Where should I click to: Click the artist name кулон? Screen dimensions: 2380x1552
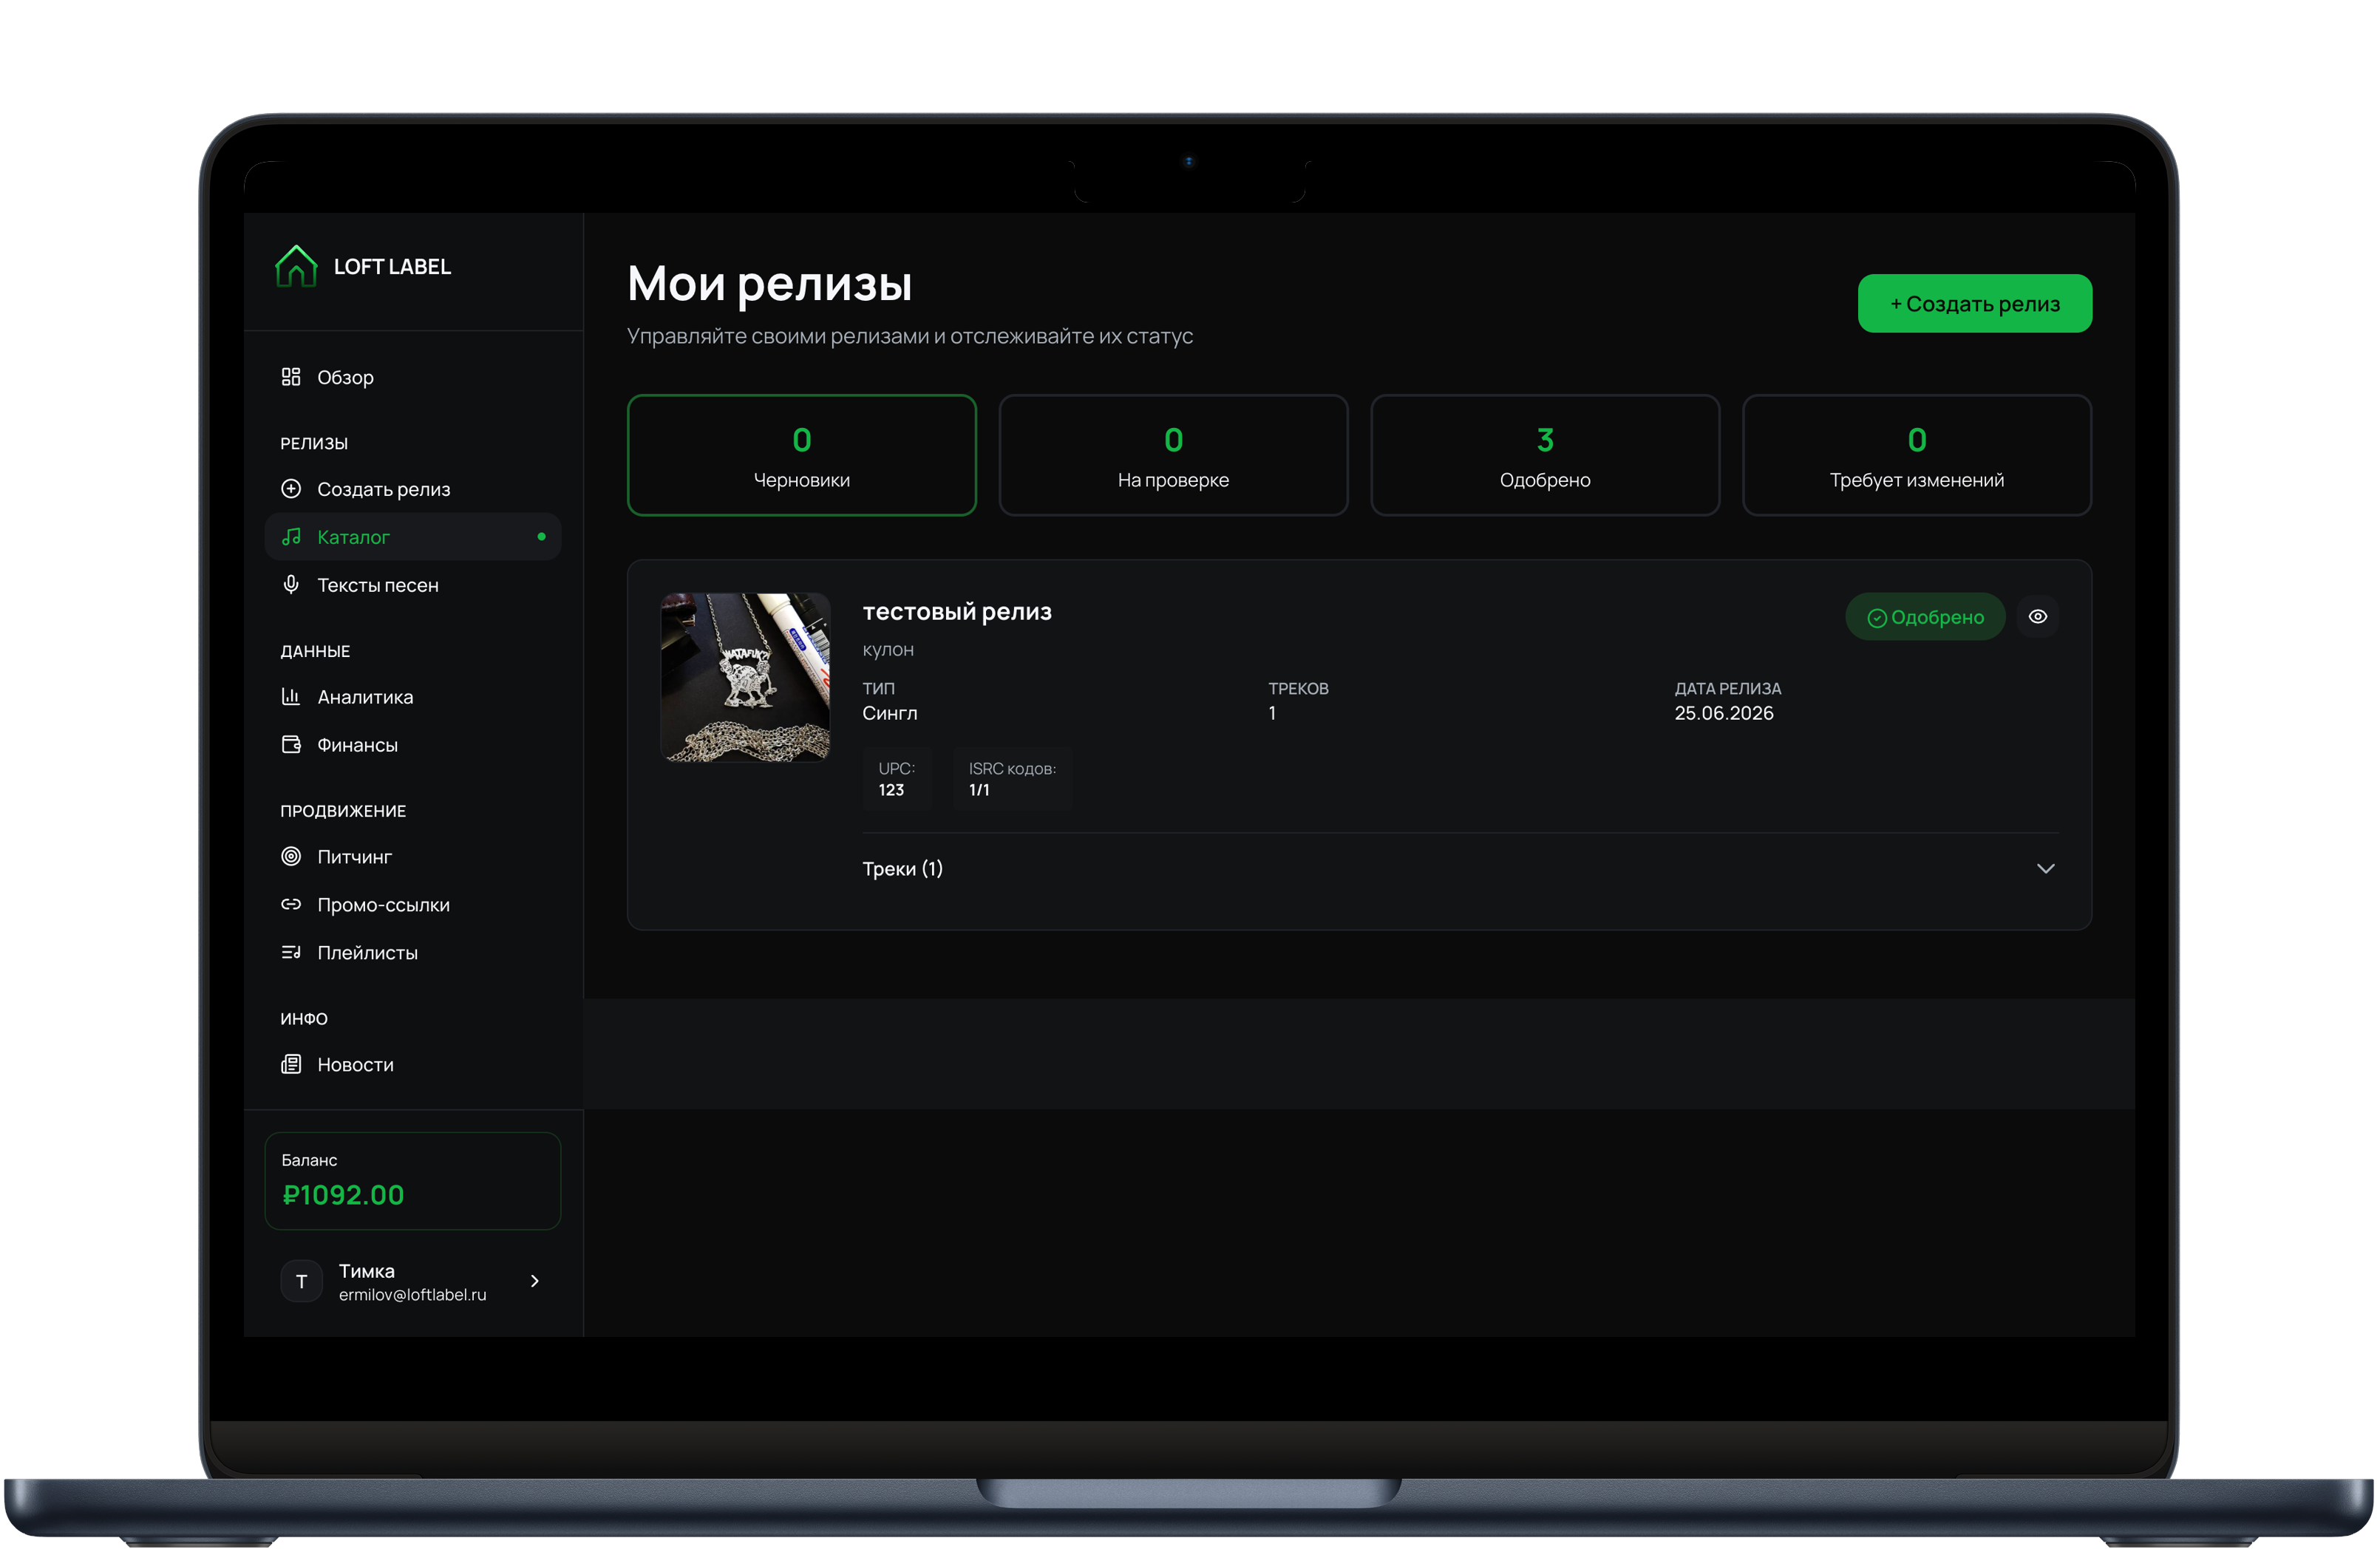pos(888,650)
